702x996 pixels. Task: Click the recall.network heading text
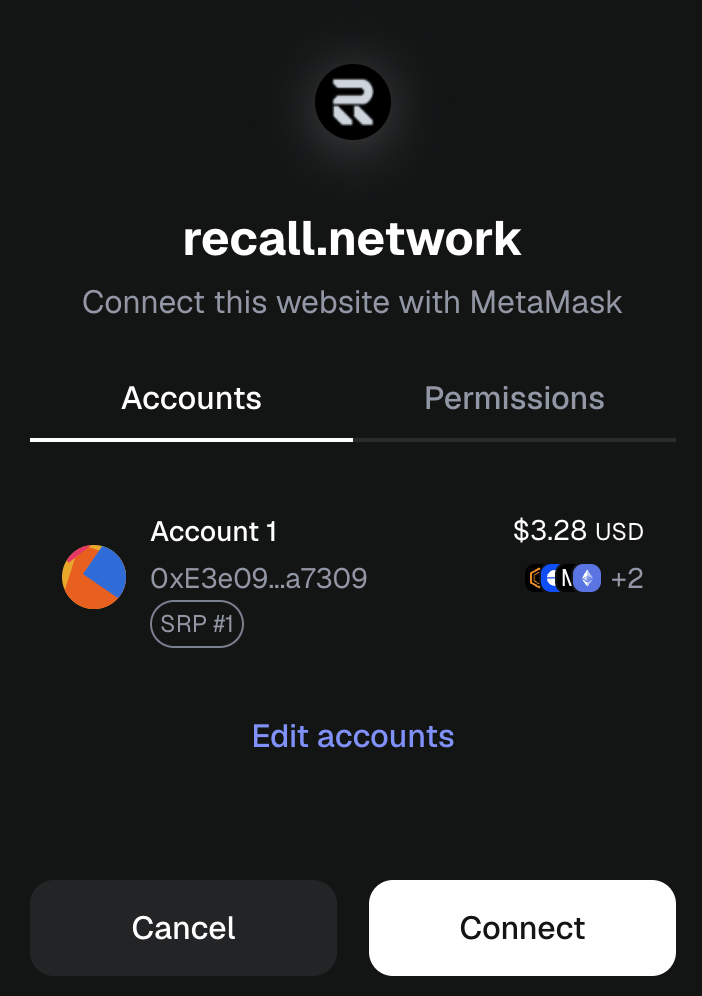tap(352, 239)
